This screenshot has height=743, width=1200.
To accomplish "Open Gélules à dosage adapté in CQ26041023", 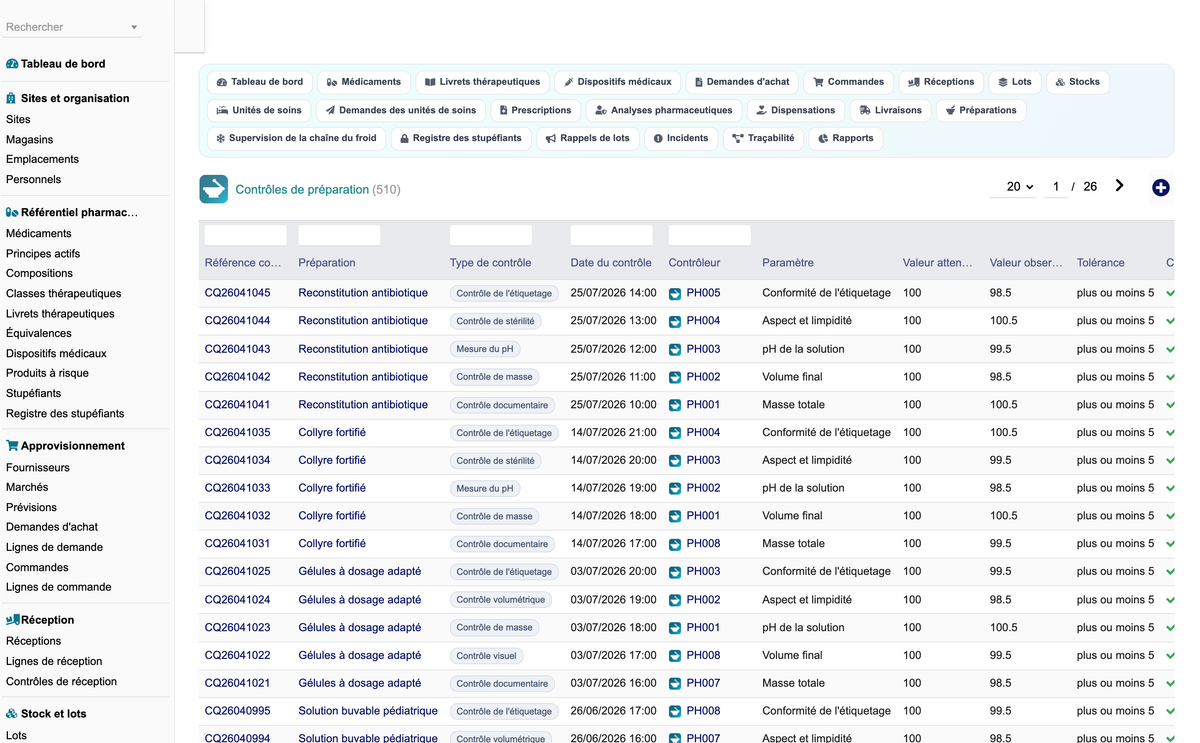I will [360, 628].
